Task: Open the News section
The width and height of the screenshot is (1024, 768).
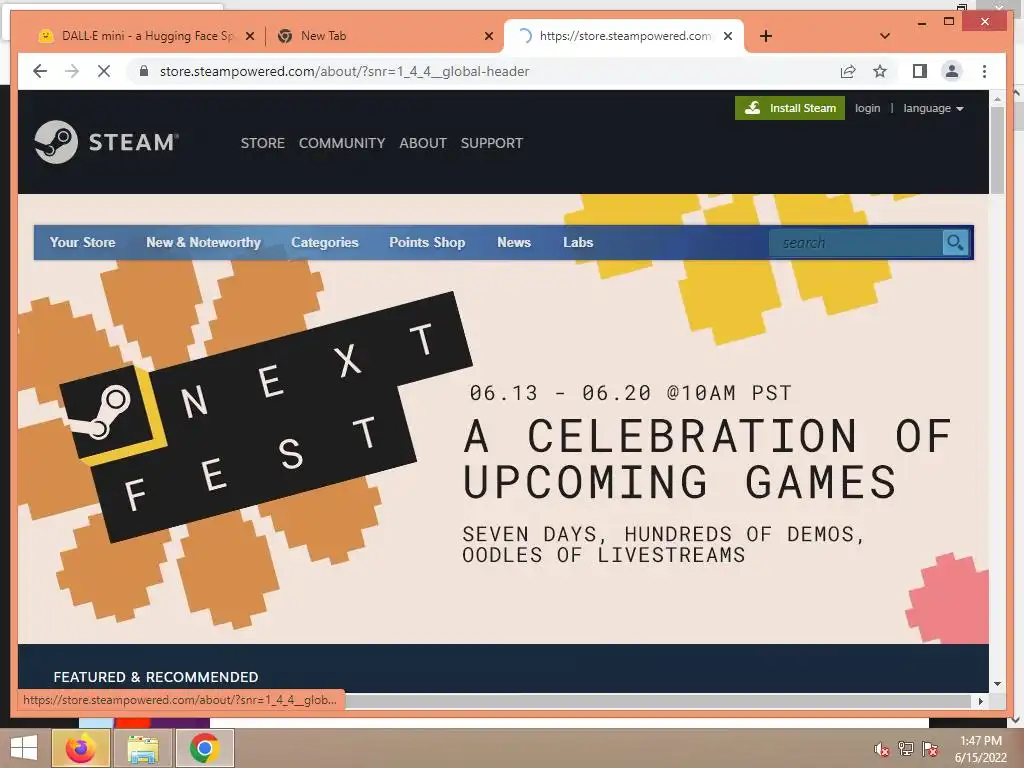Action: (x=514, y=242)
